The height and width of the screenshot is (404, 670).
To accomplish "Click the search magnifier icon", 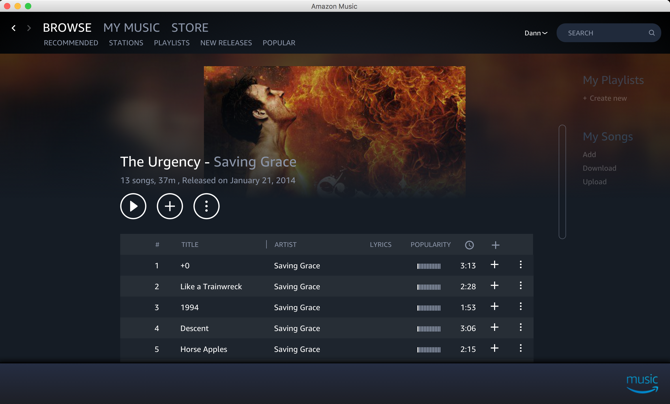I will [652, 33].
